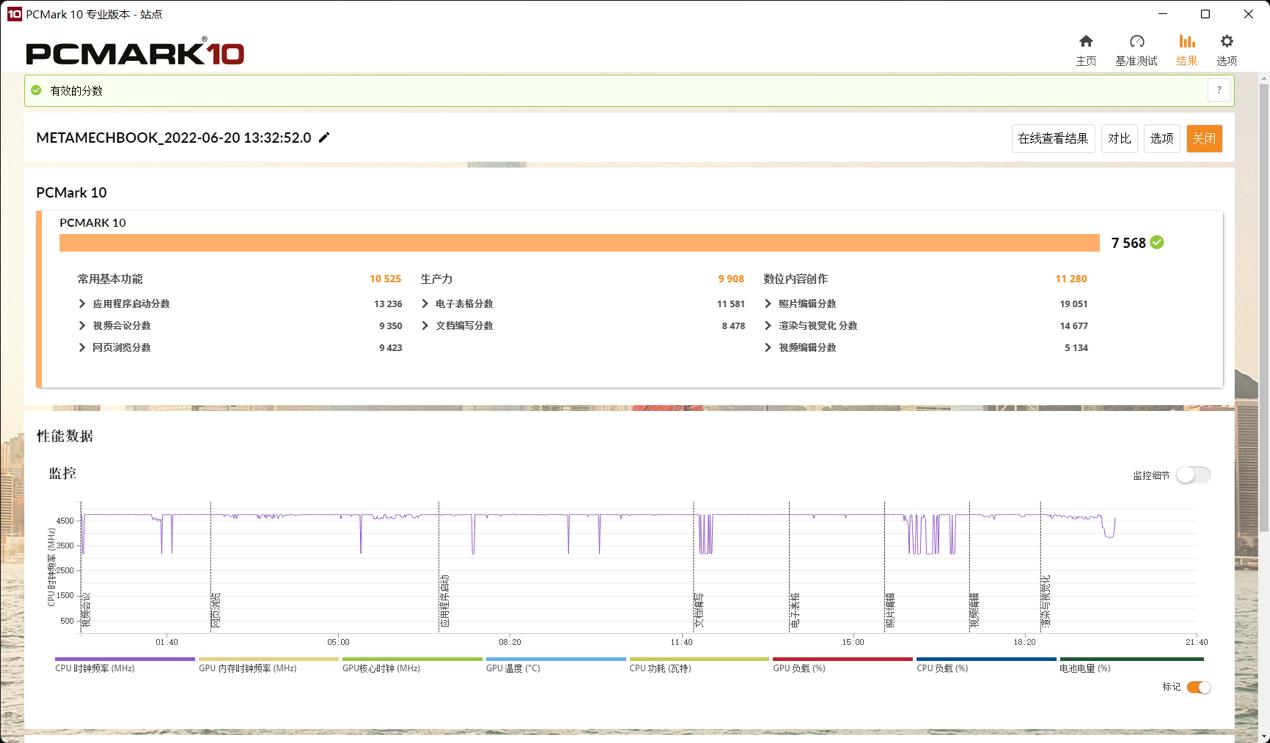Open the 基准测试 benchmark gauge icon
This screenshot has height=743, width=1270.
pyautogui.click(x=1136, y=42)
